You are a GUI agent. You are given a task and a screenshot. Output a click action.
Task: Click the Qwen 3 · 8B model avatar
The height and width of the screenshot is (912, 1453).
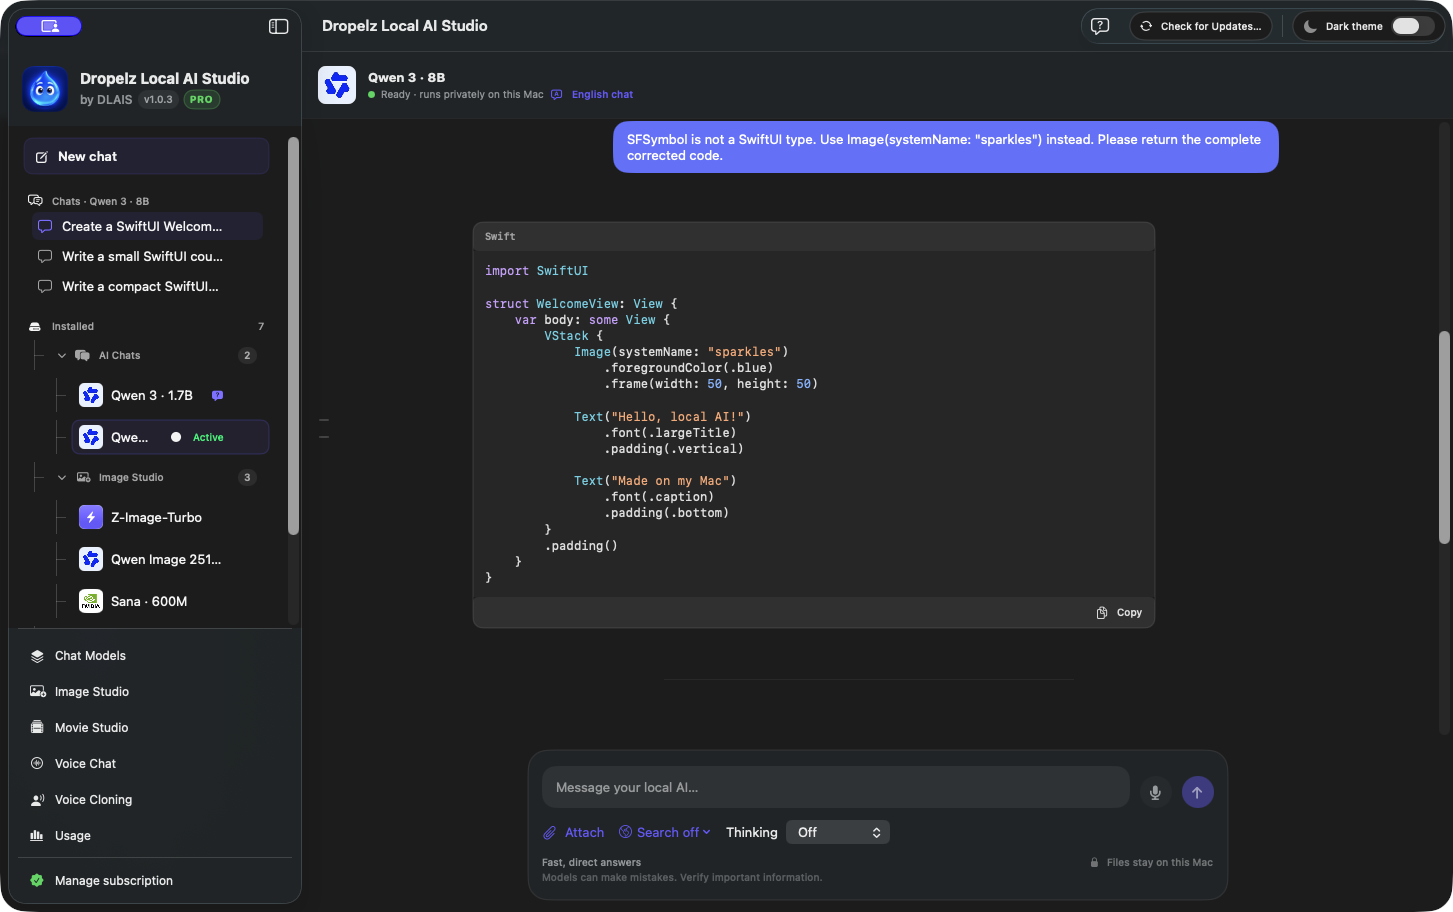pos(337,85)
